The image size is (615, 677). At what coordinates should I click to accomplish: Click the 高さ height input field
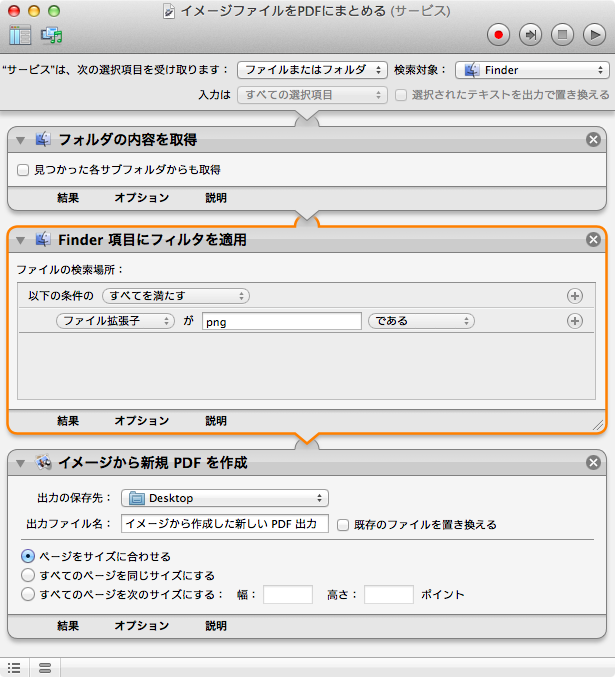[389, 595]
